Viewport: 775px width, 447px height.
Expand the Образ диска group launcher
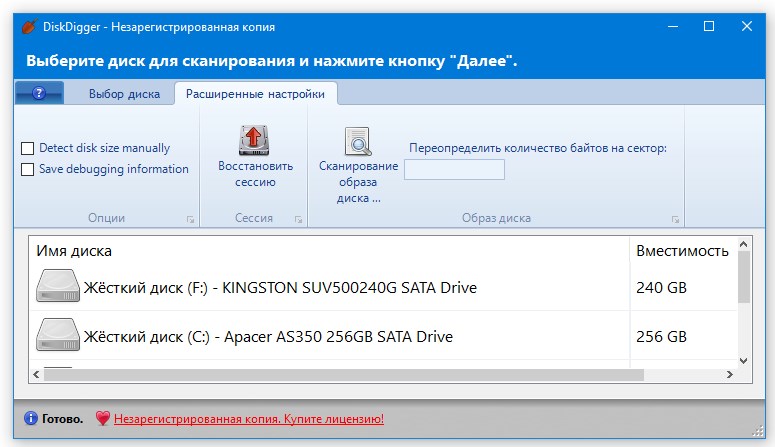pos(676,218)
